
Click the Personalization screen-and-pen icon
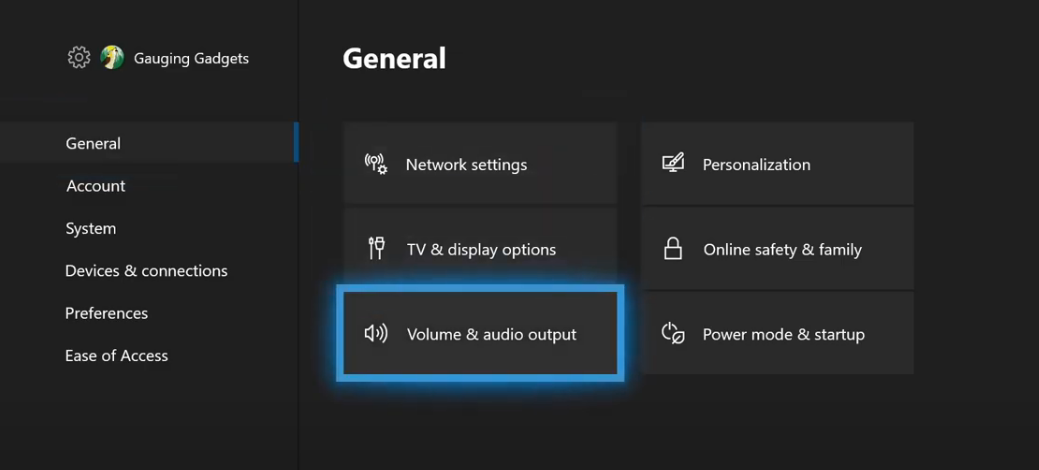pos(673,163)
